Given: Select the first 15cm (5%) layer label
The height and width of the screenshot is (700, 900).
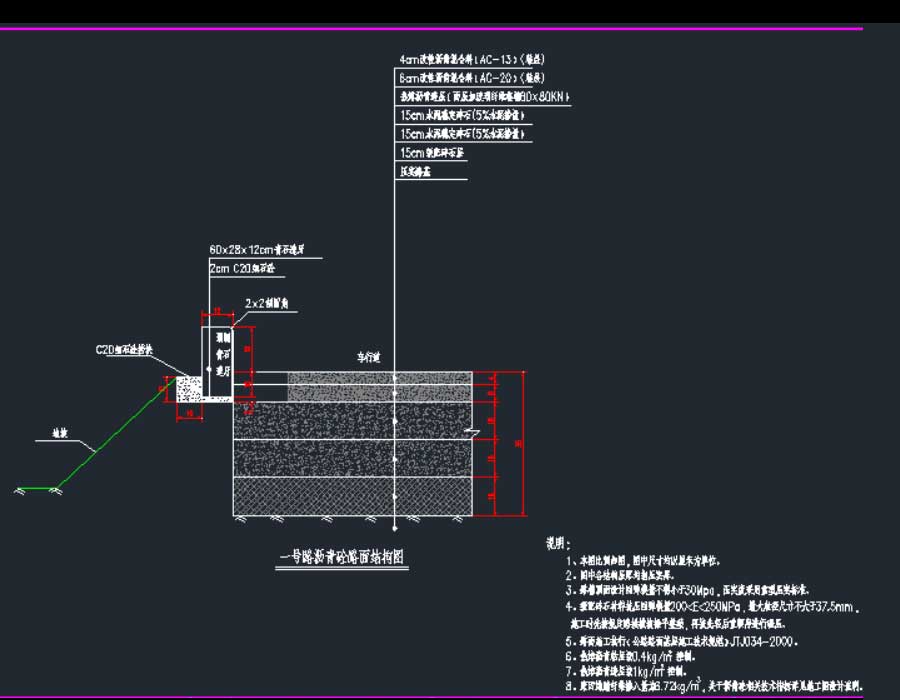Looking at the screenshot, I should point(462,115).
